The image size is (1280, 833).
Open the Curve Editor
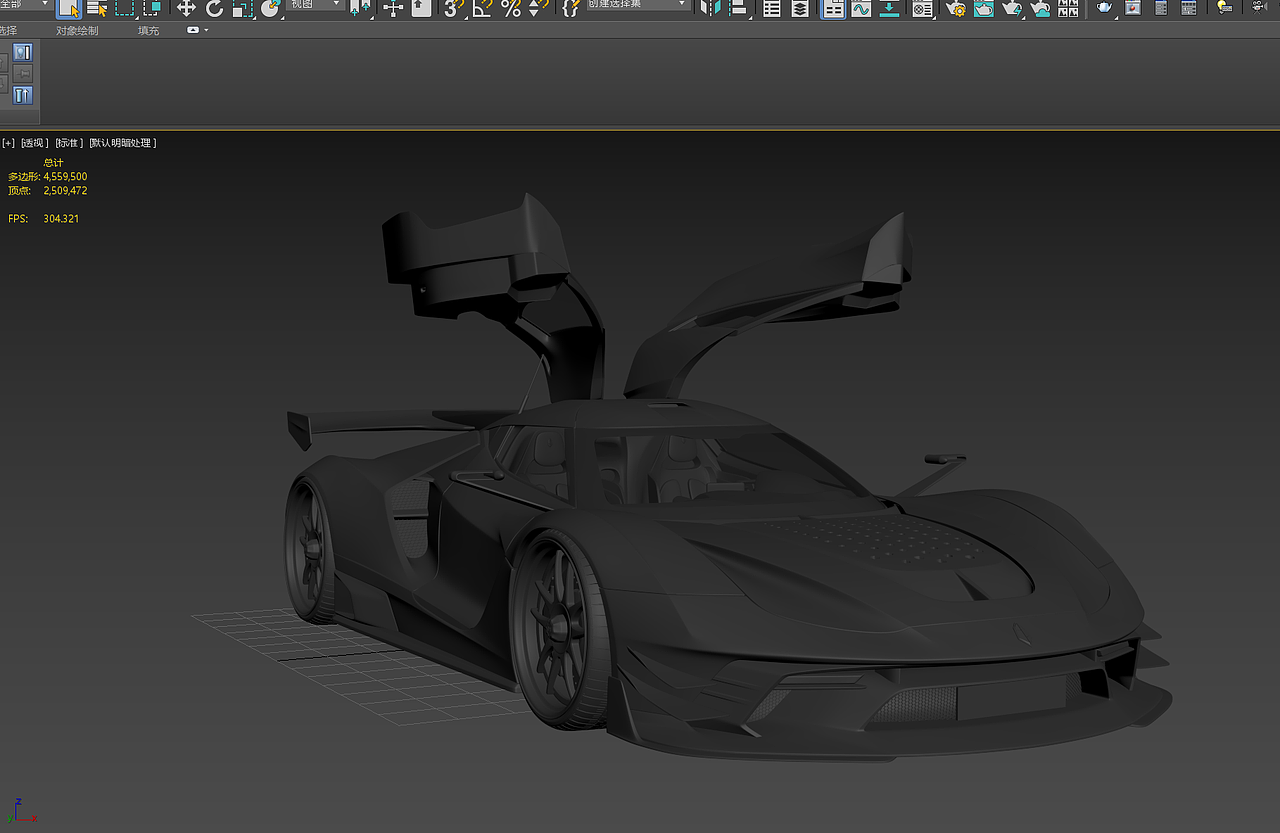click(860, 9)
